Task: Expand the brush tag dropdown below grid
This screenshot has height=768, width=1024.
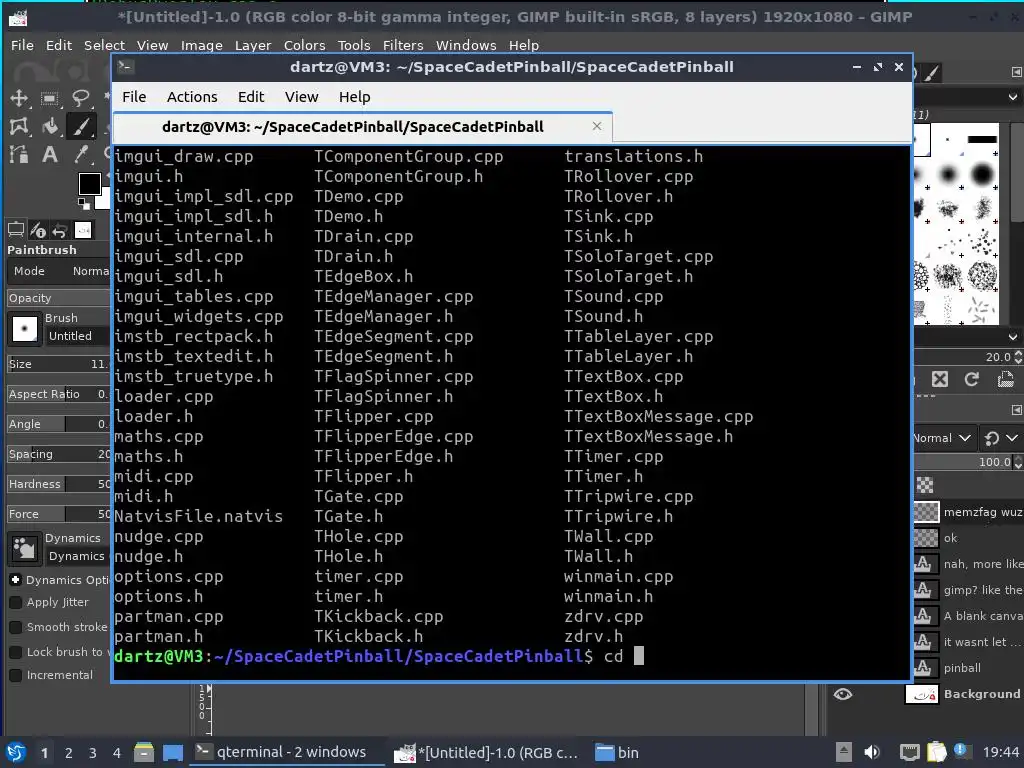Action: pyautogui.click(x=1012, y=337)
